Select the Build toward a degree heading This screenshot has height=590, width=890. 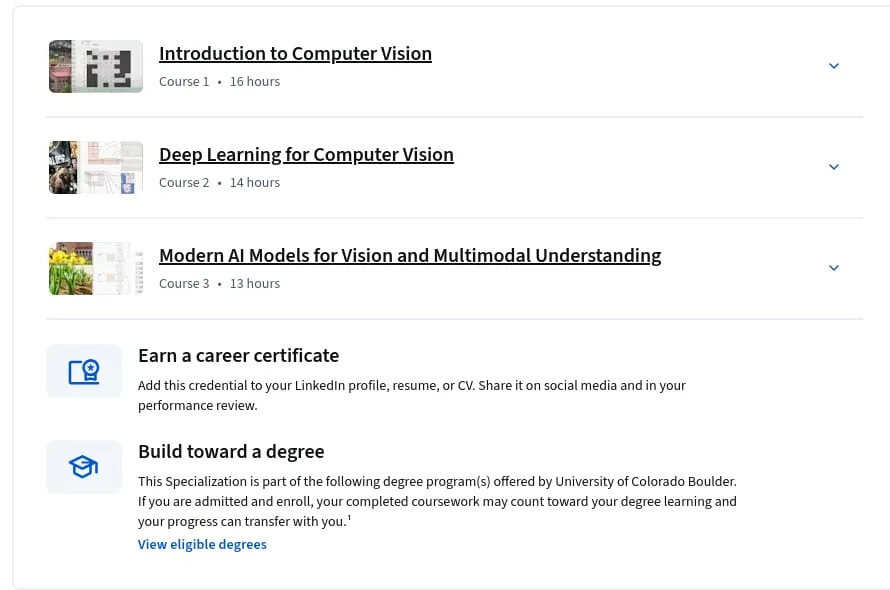231,451
